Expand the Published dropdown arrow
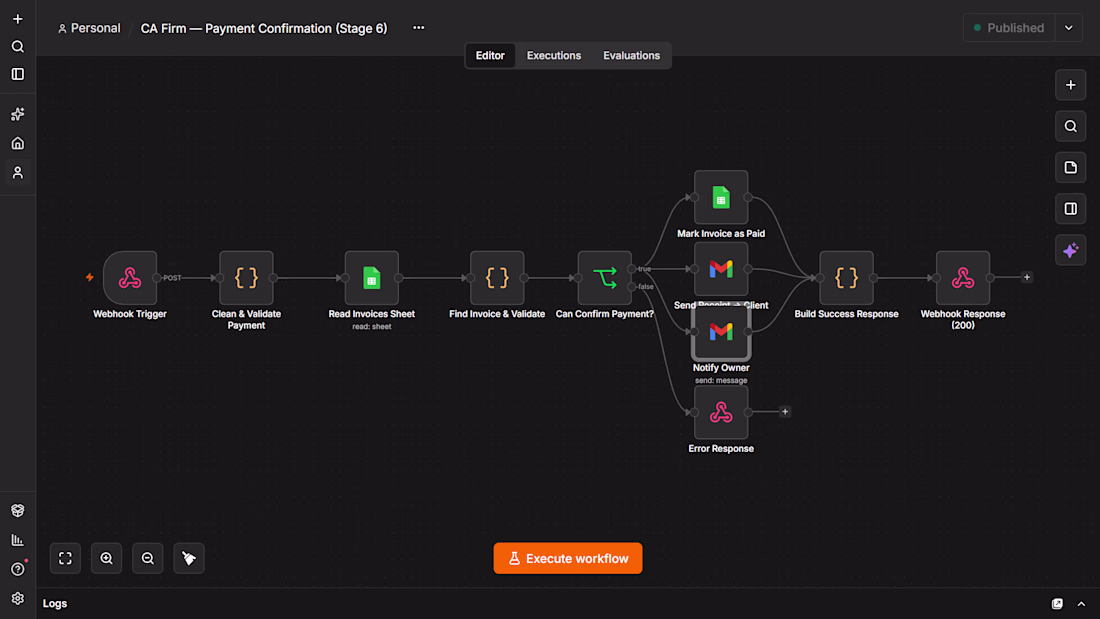 1069,28
